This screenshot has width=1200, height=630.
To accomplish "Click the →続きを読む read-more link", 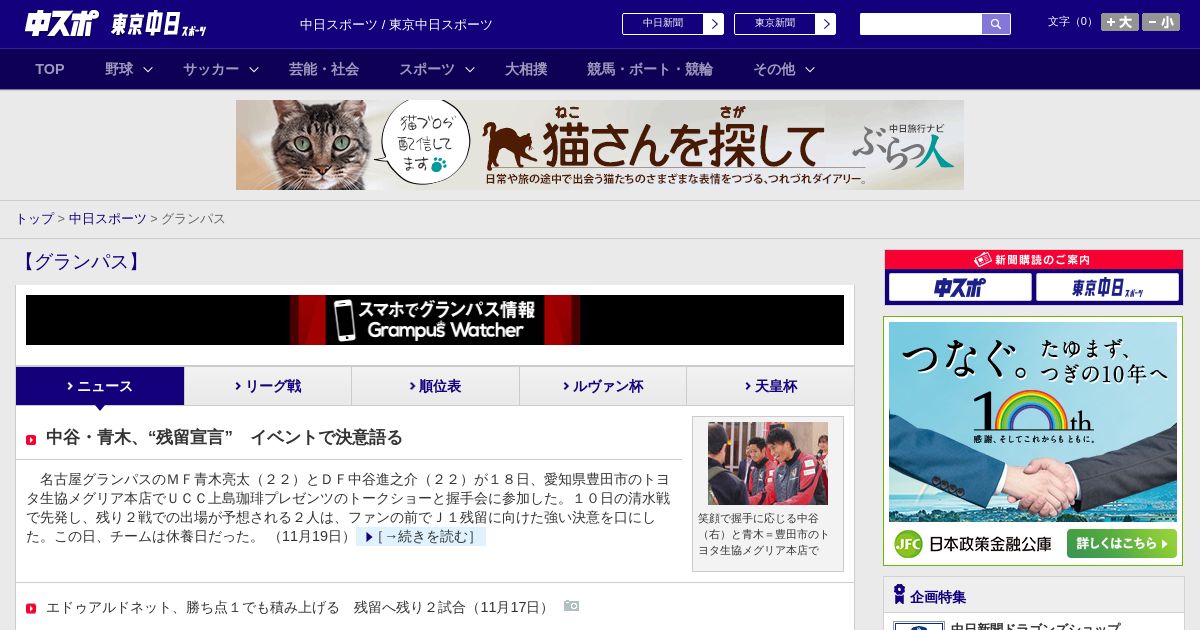I will (x=421, y=537).
